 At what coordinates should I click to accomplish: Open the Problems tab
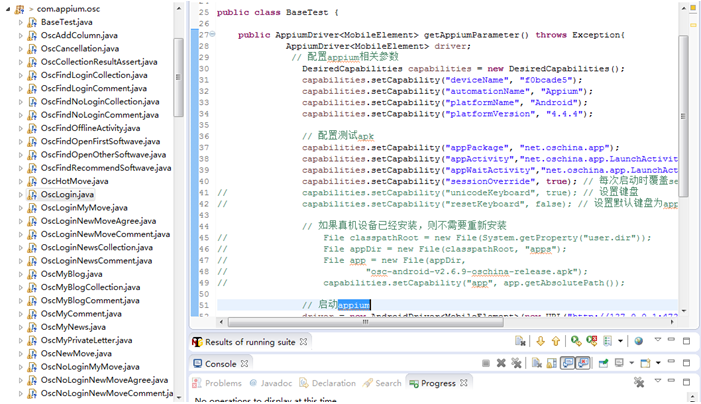coord(217,383)
